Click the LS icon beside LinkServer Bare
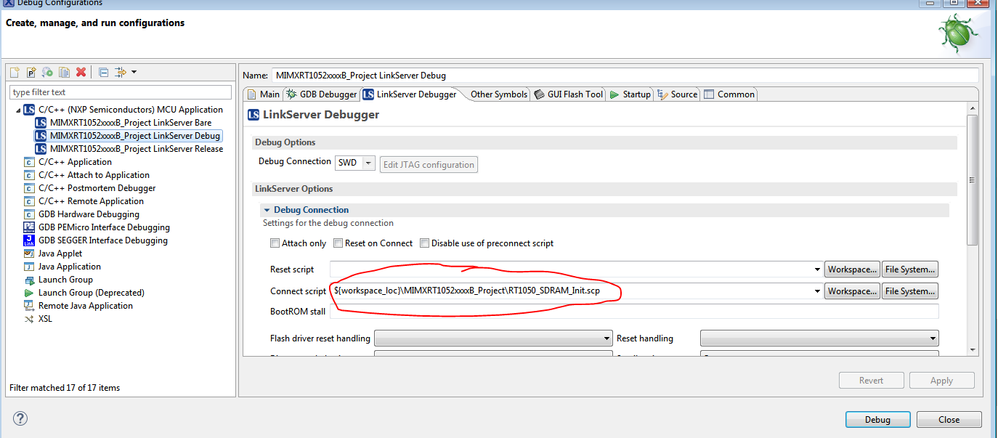 point(41,122)
